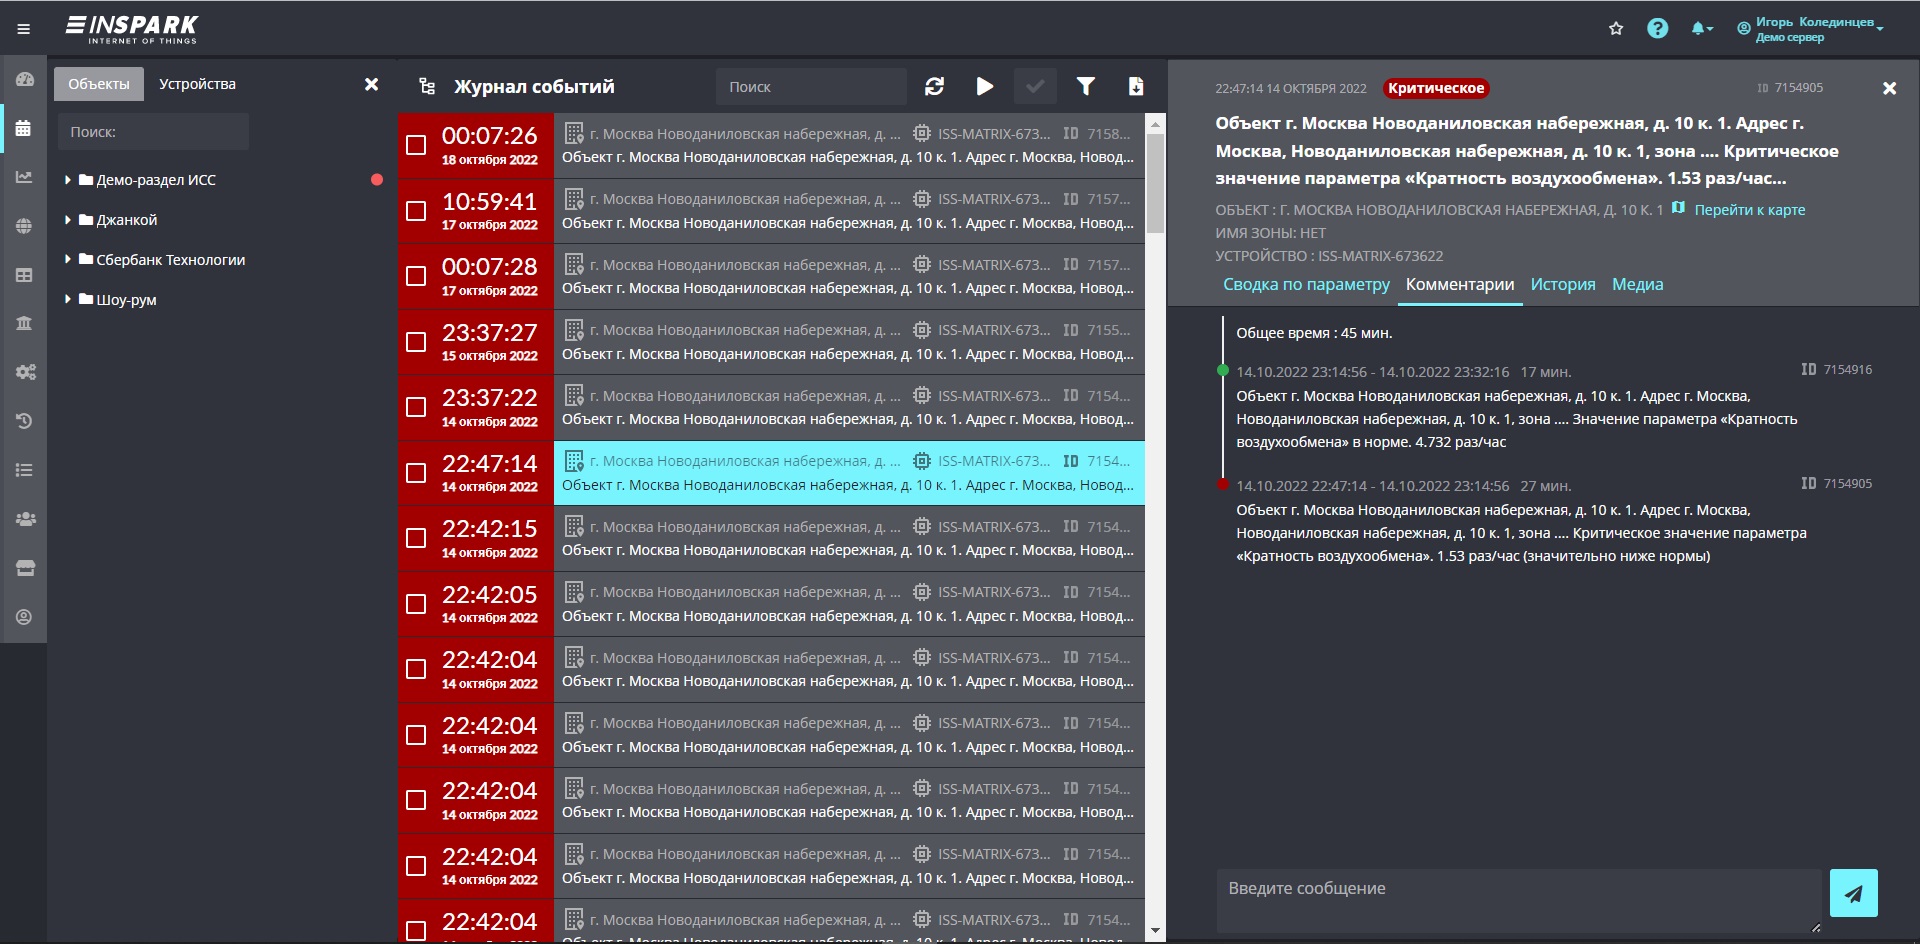Screen dimensions: 1920x944
Task: Tick checkbox for event 23:37:22
Action: tap(416, 407)
